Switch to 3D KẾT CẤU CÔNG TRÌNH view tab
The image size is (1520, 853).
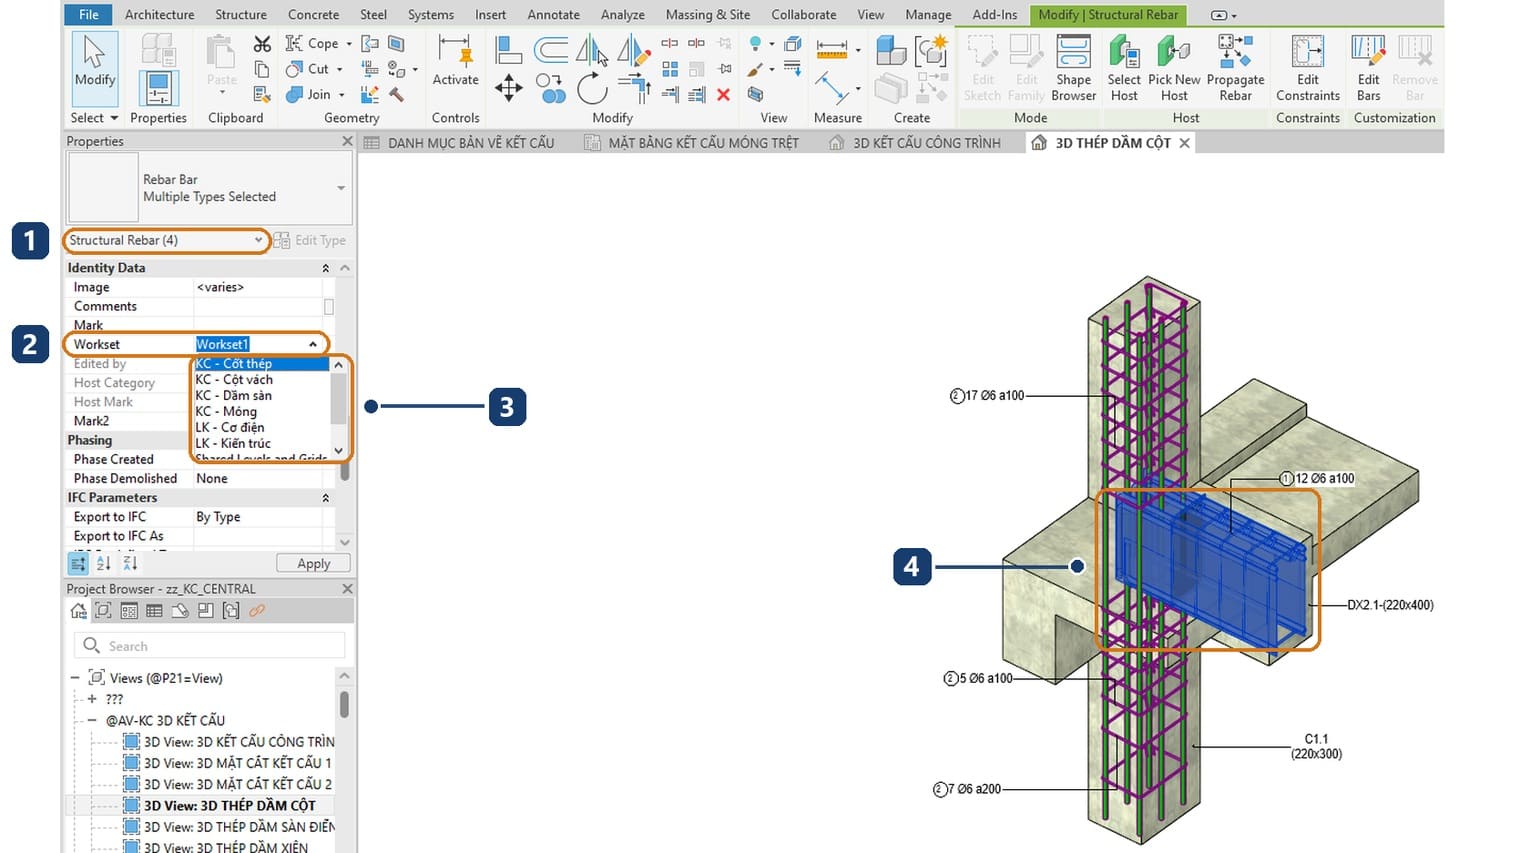[915, 143]
